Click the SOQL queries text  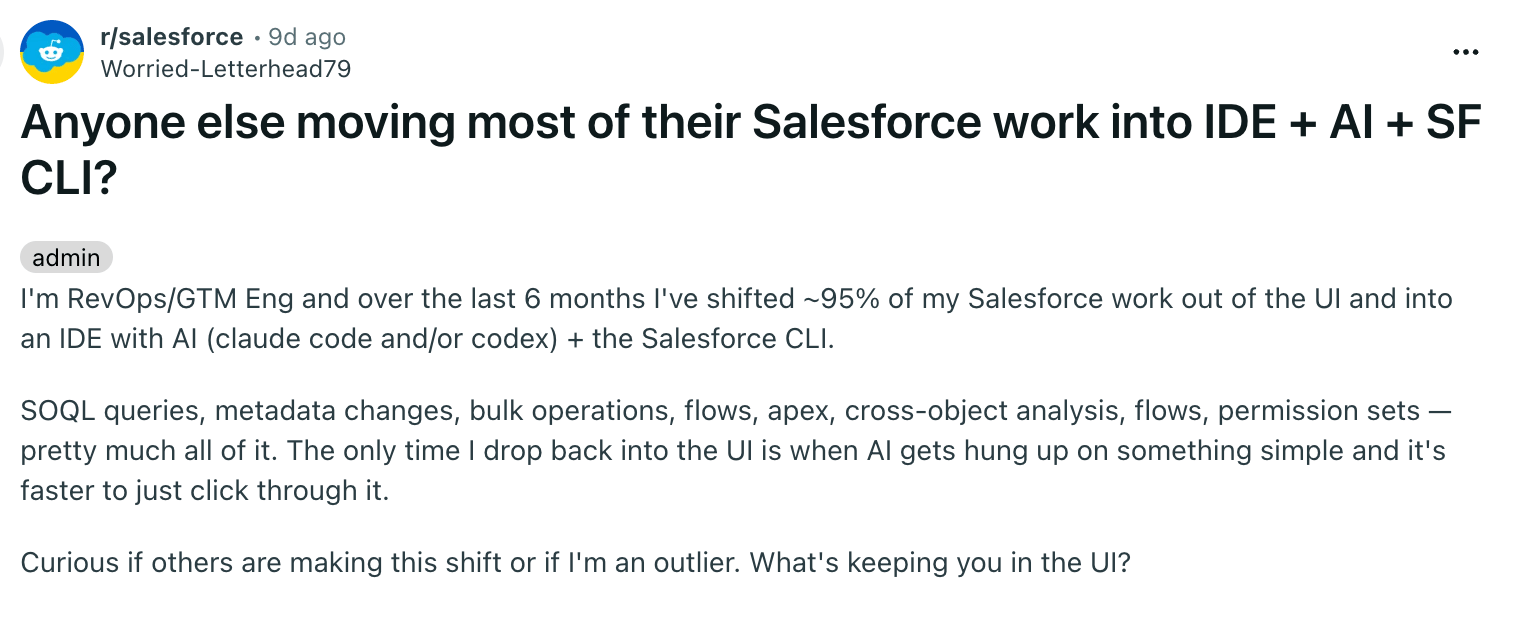pos(108,410)
